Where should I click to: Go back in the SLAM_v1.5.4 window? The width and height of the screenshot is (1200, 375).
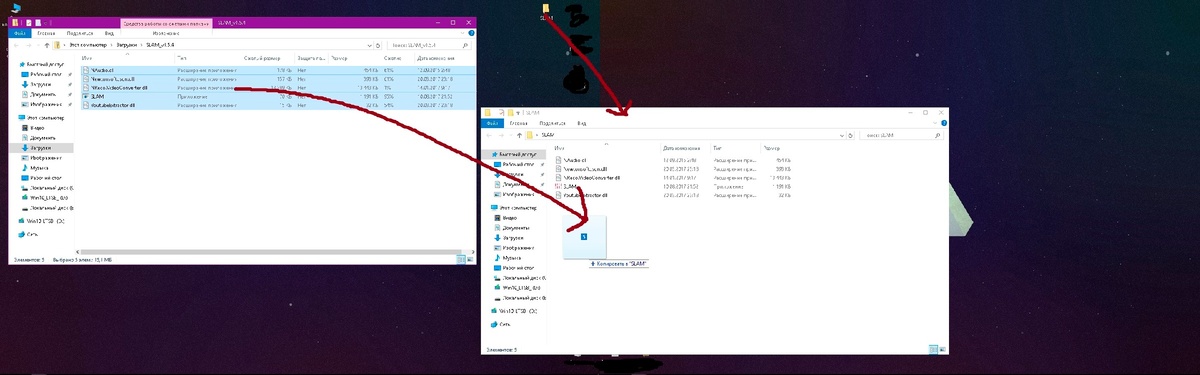(x=15, y=45)
